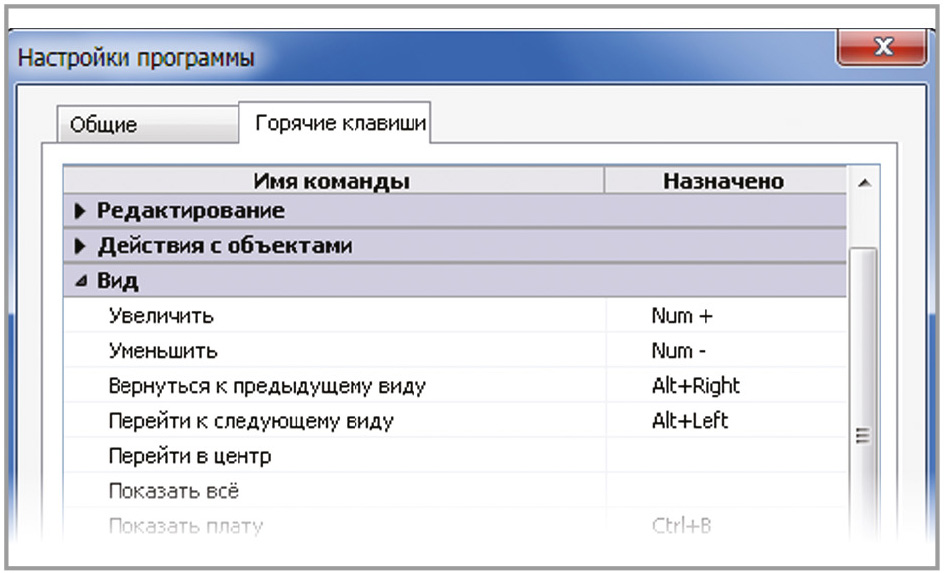
Task: Select the Показать всё command
Action: pyautogui.click(x=174, y=491)
